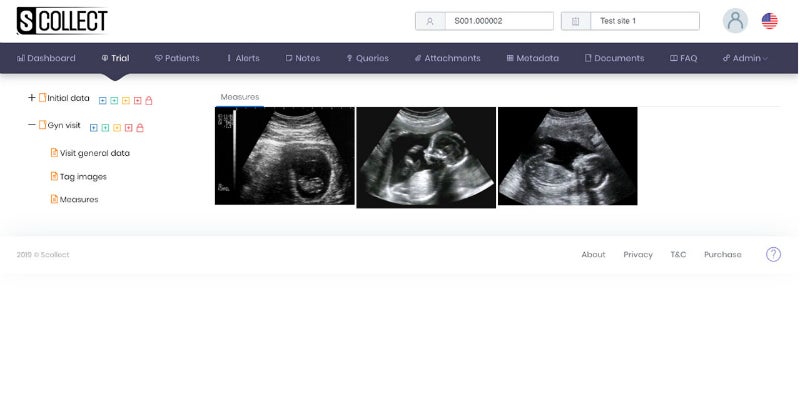Image resolution: width=800 pixels, height=418 pixels.
Task: Click the help question mark icon
Action: pos(773,254)
